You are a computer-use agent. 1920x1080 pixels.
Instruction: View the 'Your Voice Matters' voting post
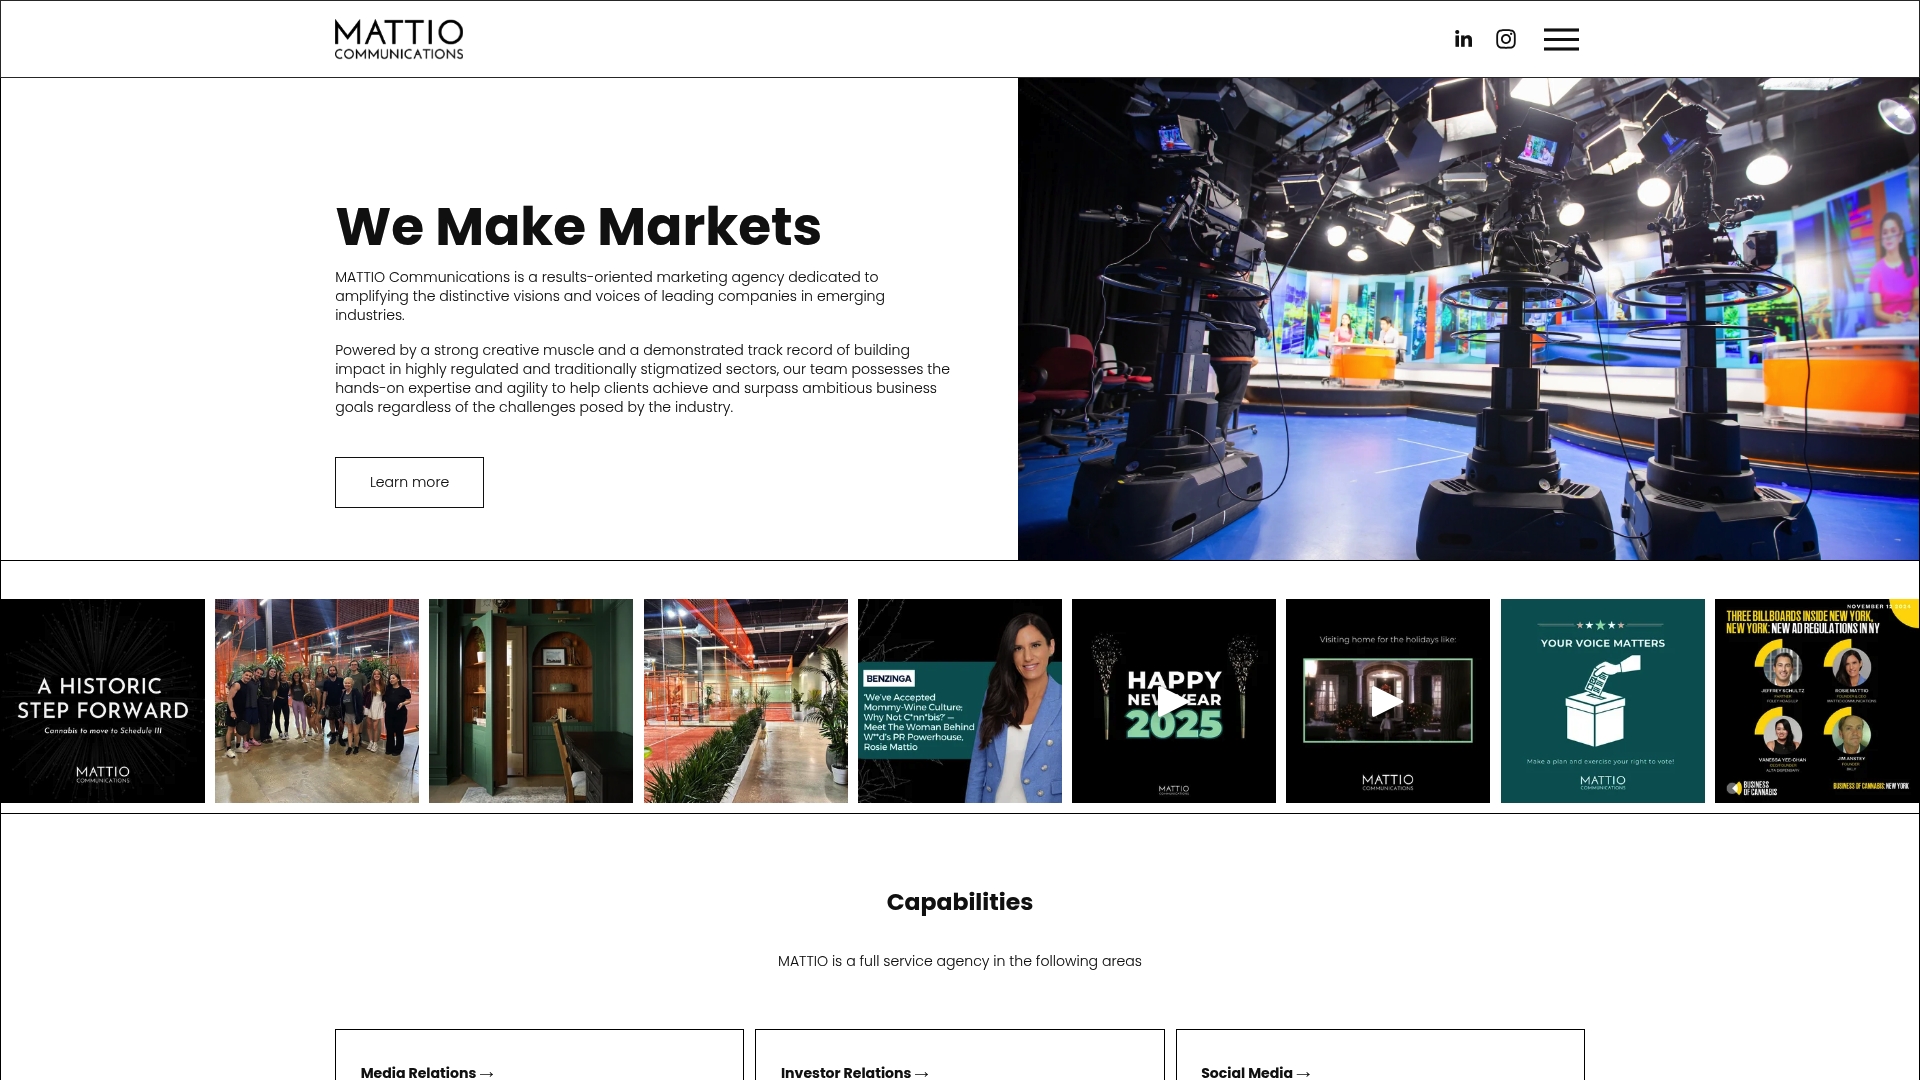pyautogui.click(x=1602, y=700)
